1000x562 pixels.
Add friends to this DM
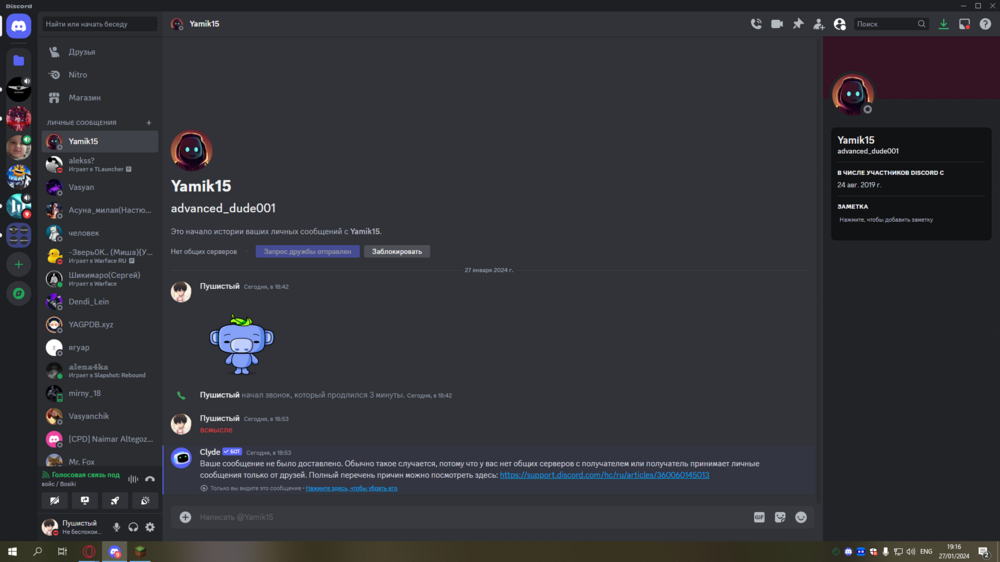point(819,24)
